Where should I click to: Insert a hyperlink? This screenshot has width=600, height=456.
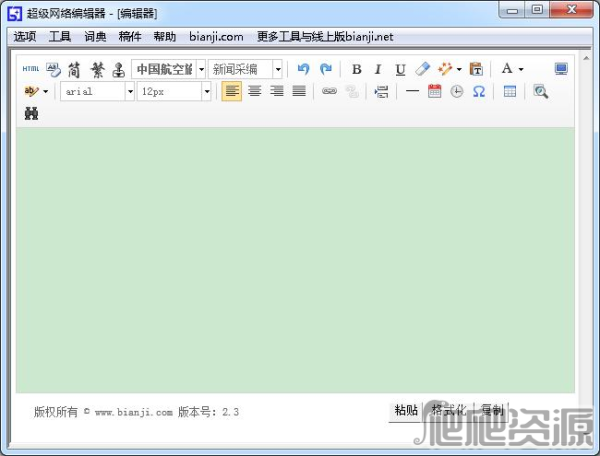click(x=329, y=91)
